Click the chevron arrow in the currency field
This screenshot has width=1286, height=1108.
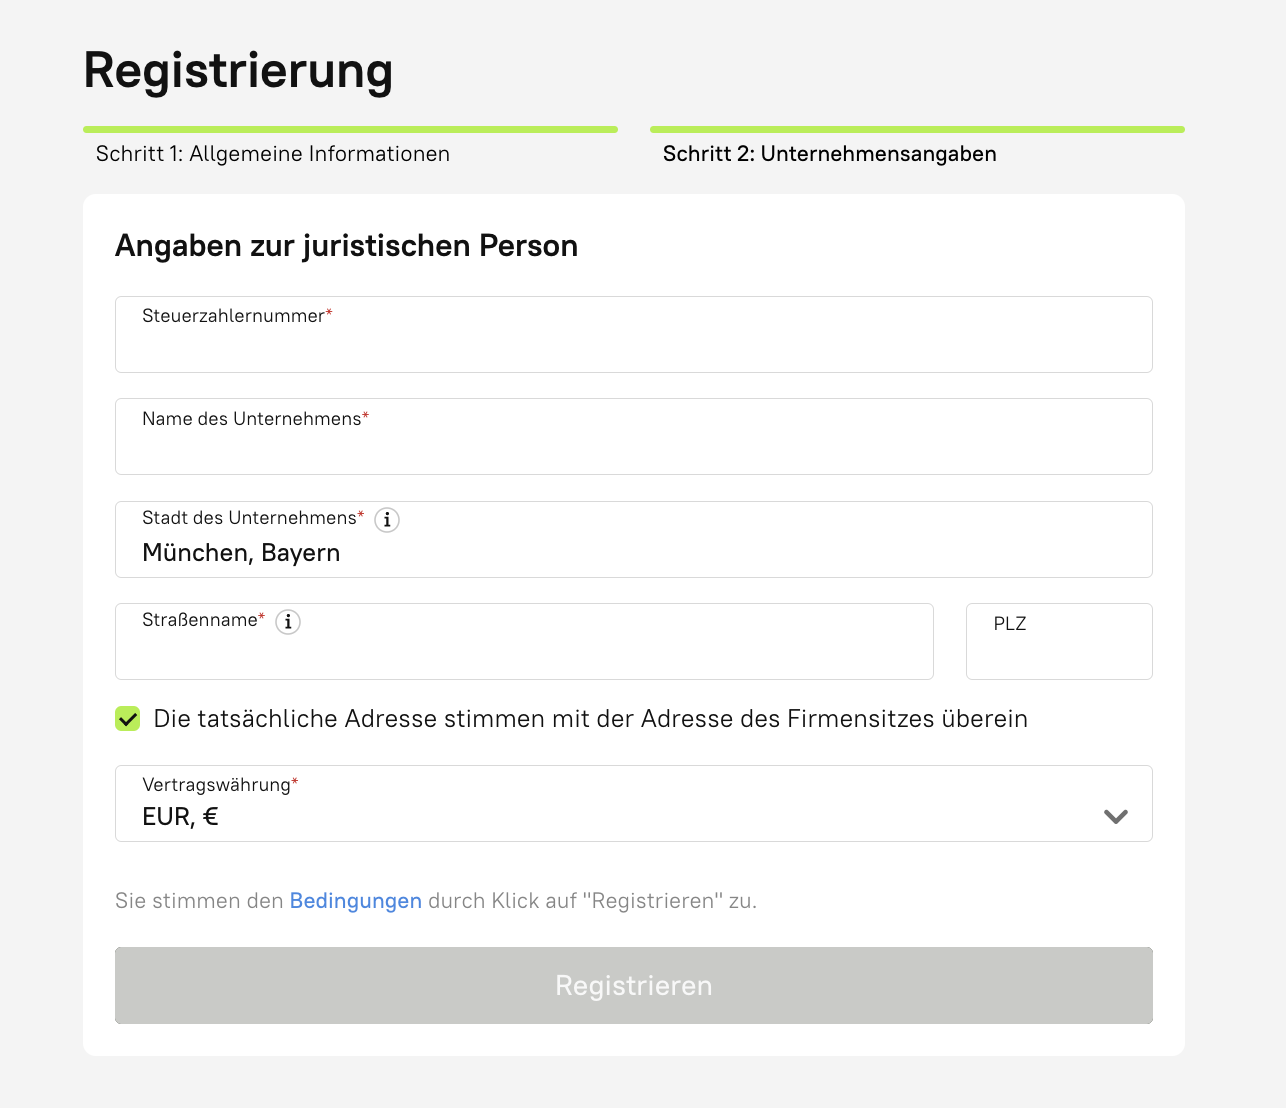[x=1116, y=816]
